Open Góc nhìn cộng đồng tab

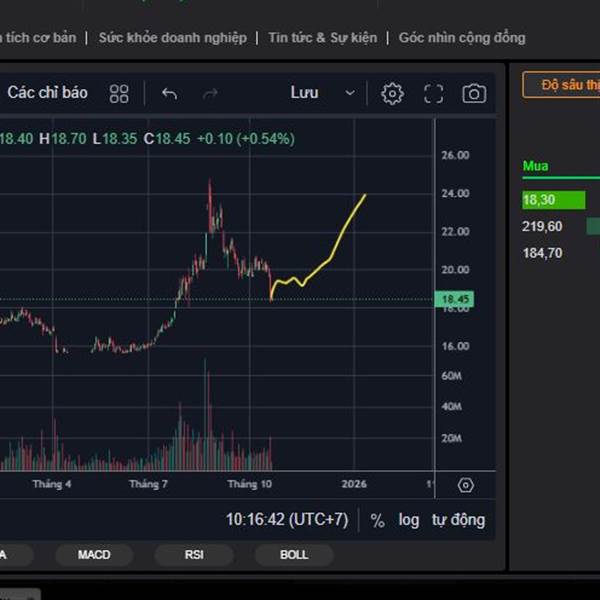[x=462, y=38]
